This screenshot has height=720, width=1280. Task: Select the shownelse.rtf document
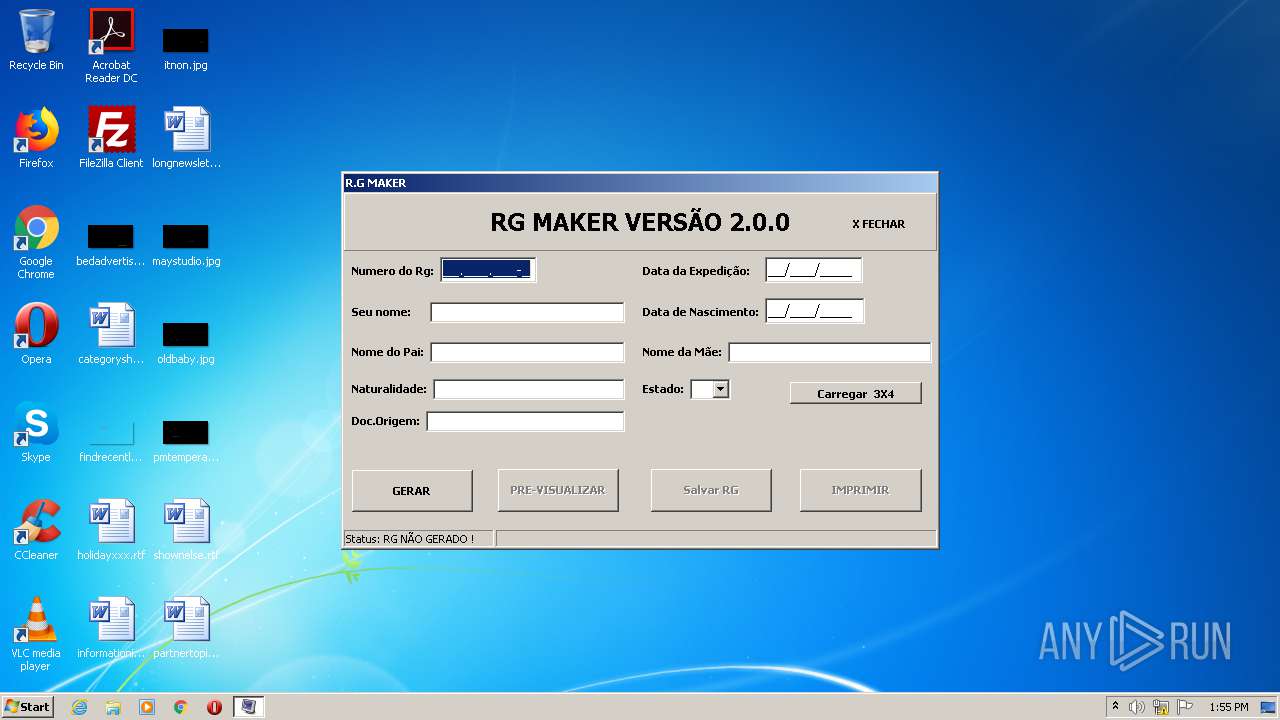pos(186,530)
